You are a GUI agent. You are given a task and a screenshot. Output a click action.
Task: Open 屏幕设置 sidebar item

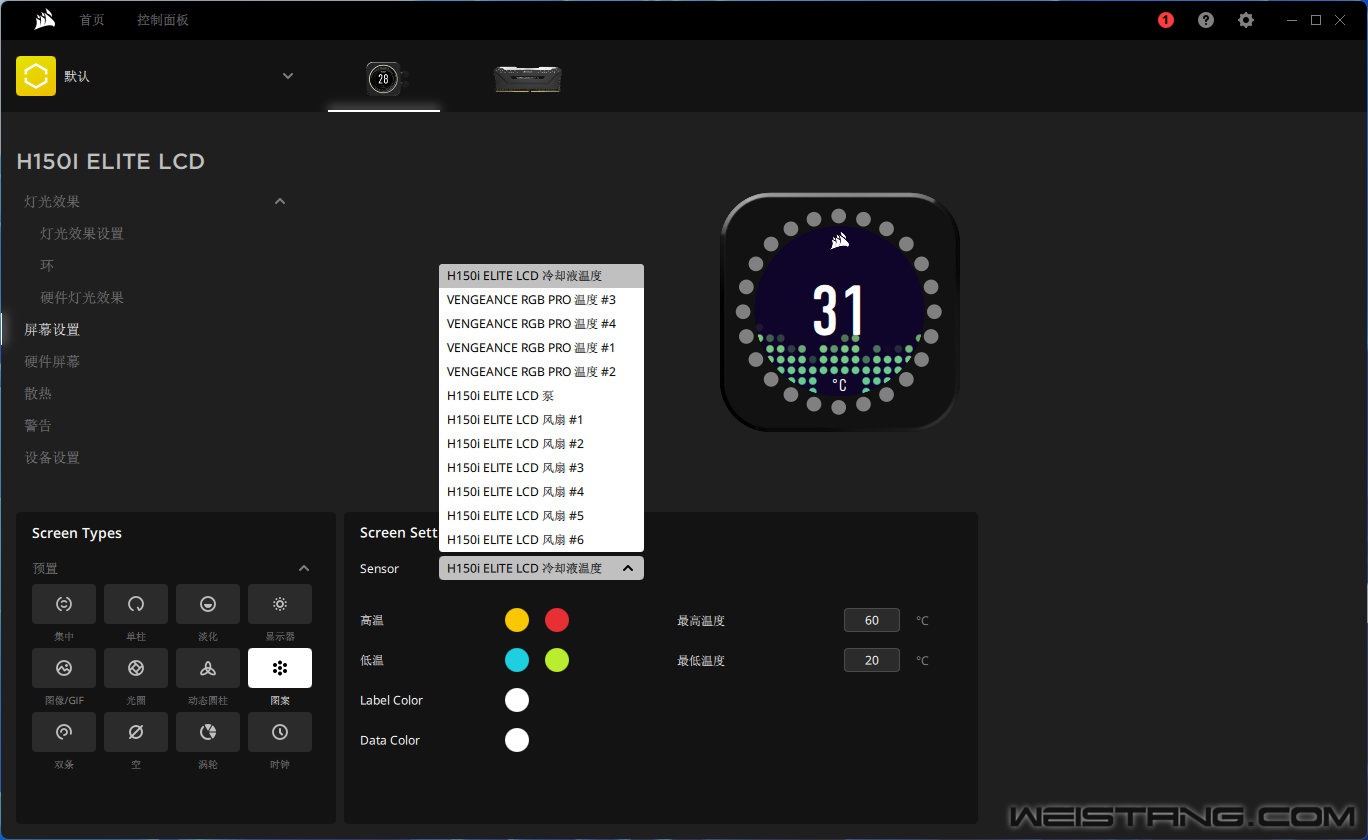[x=52, y=330]
